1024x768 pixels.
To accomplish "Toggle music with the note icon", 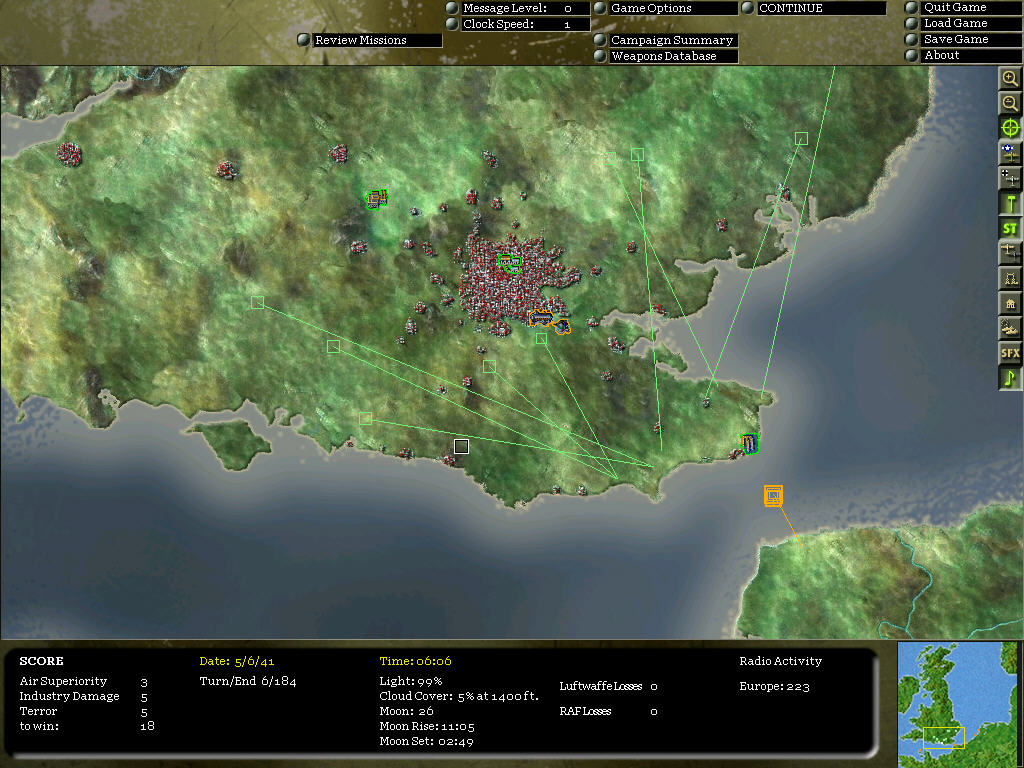I will click(x=1010, y=378).
